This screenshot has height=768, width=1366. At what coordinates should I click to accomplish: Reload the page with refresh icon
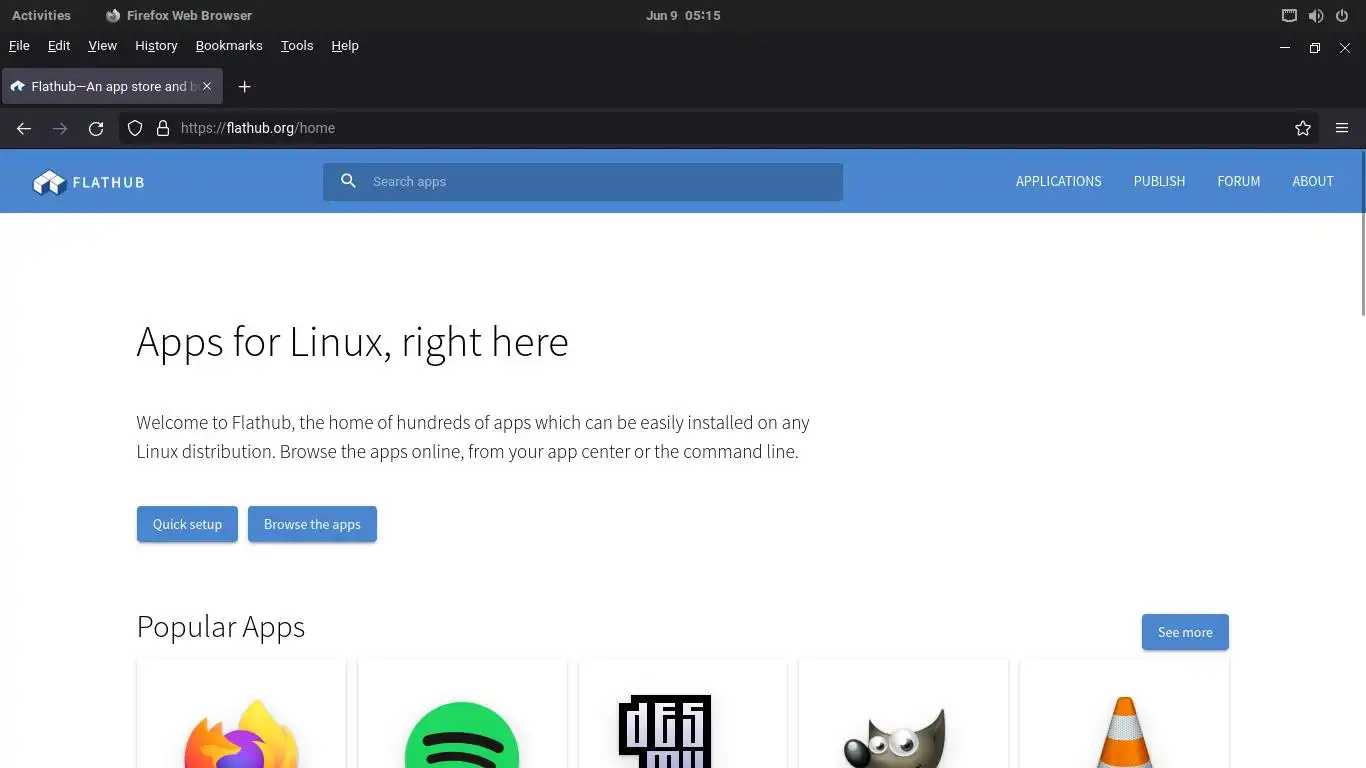[x=96, y=128]
